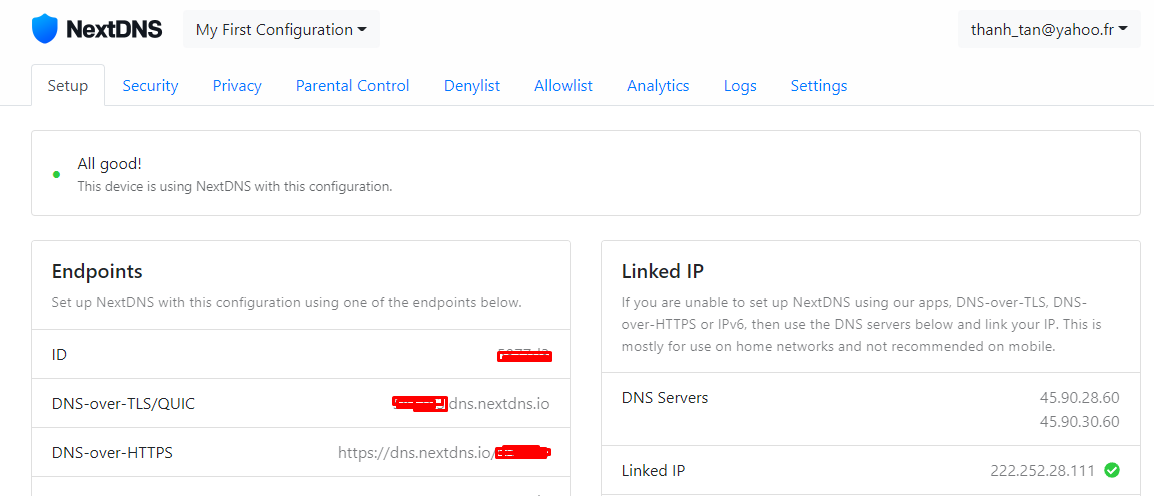Select the Denylist tab
This screenshot has width=1154, height=496.
472,85
